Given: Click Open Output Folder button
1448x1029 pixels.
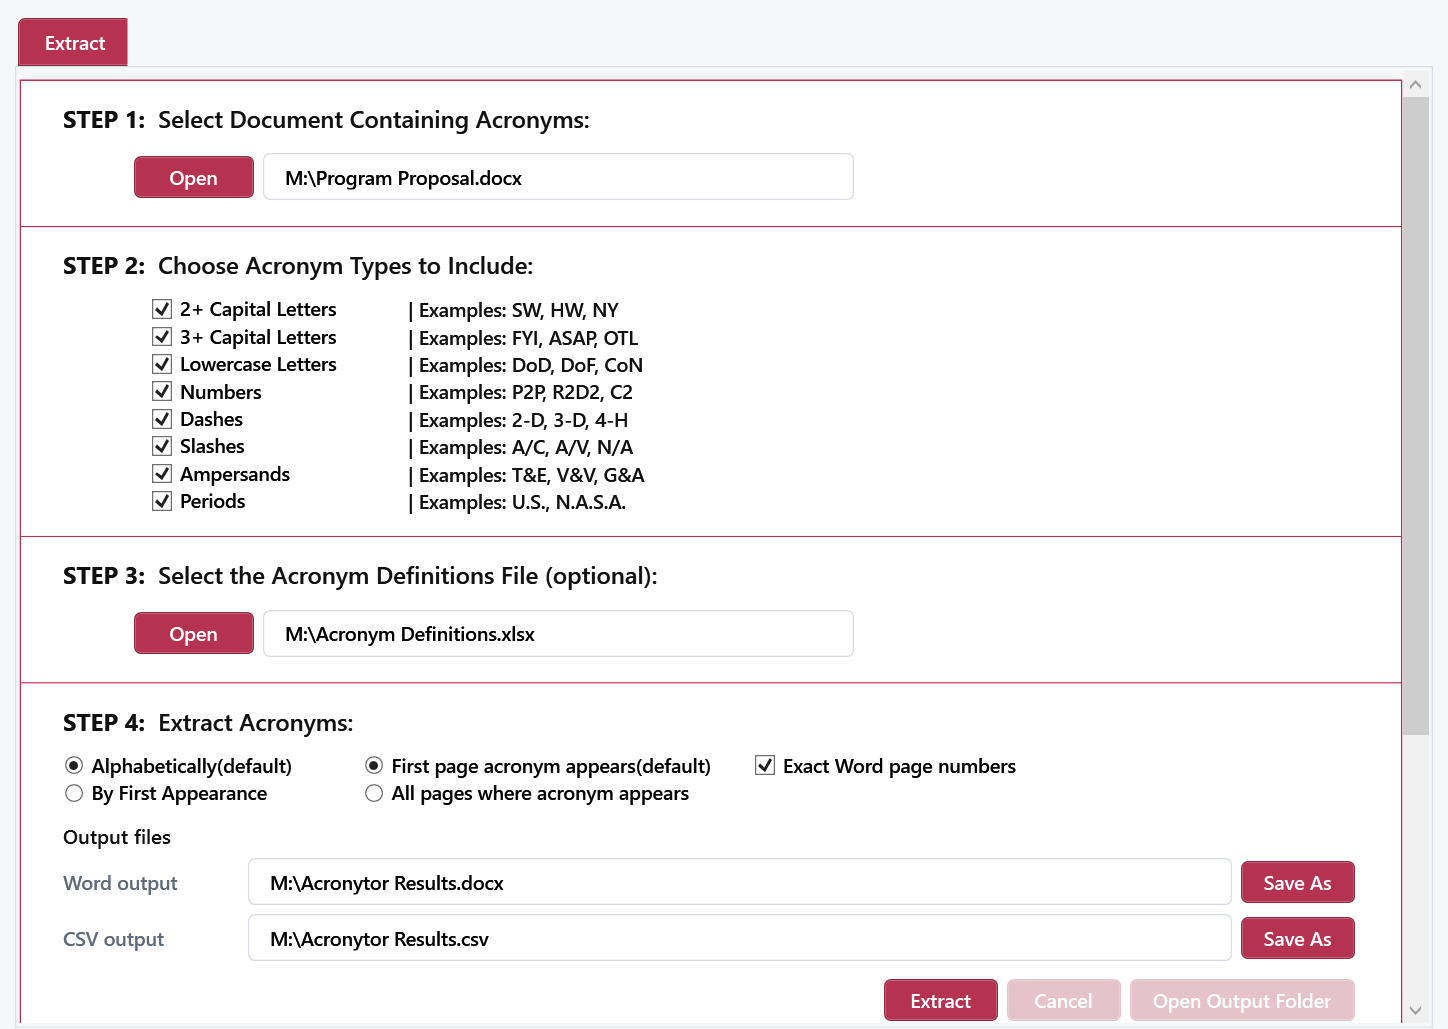Looking at the screenshot, I should (x=1243, y=1000).
